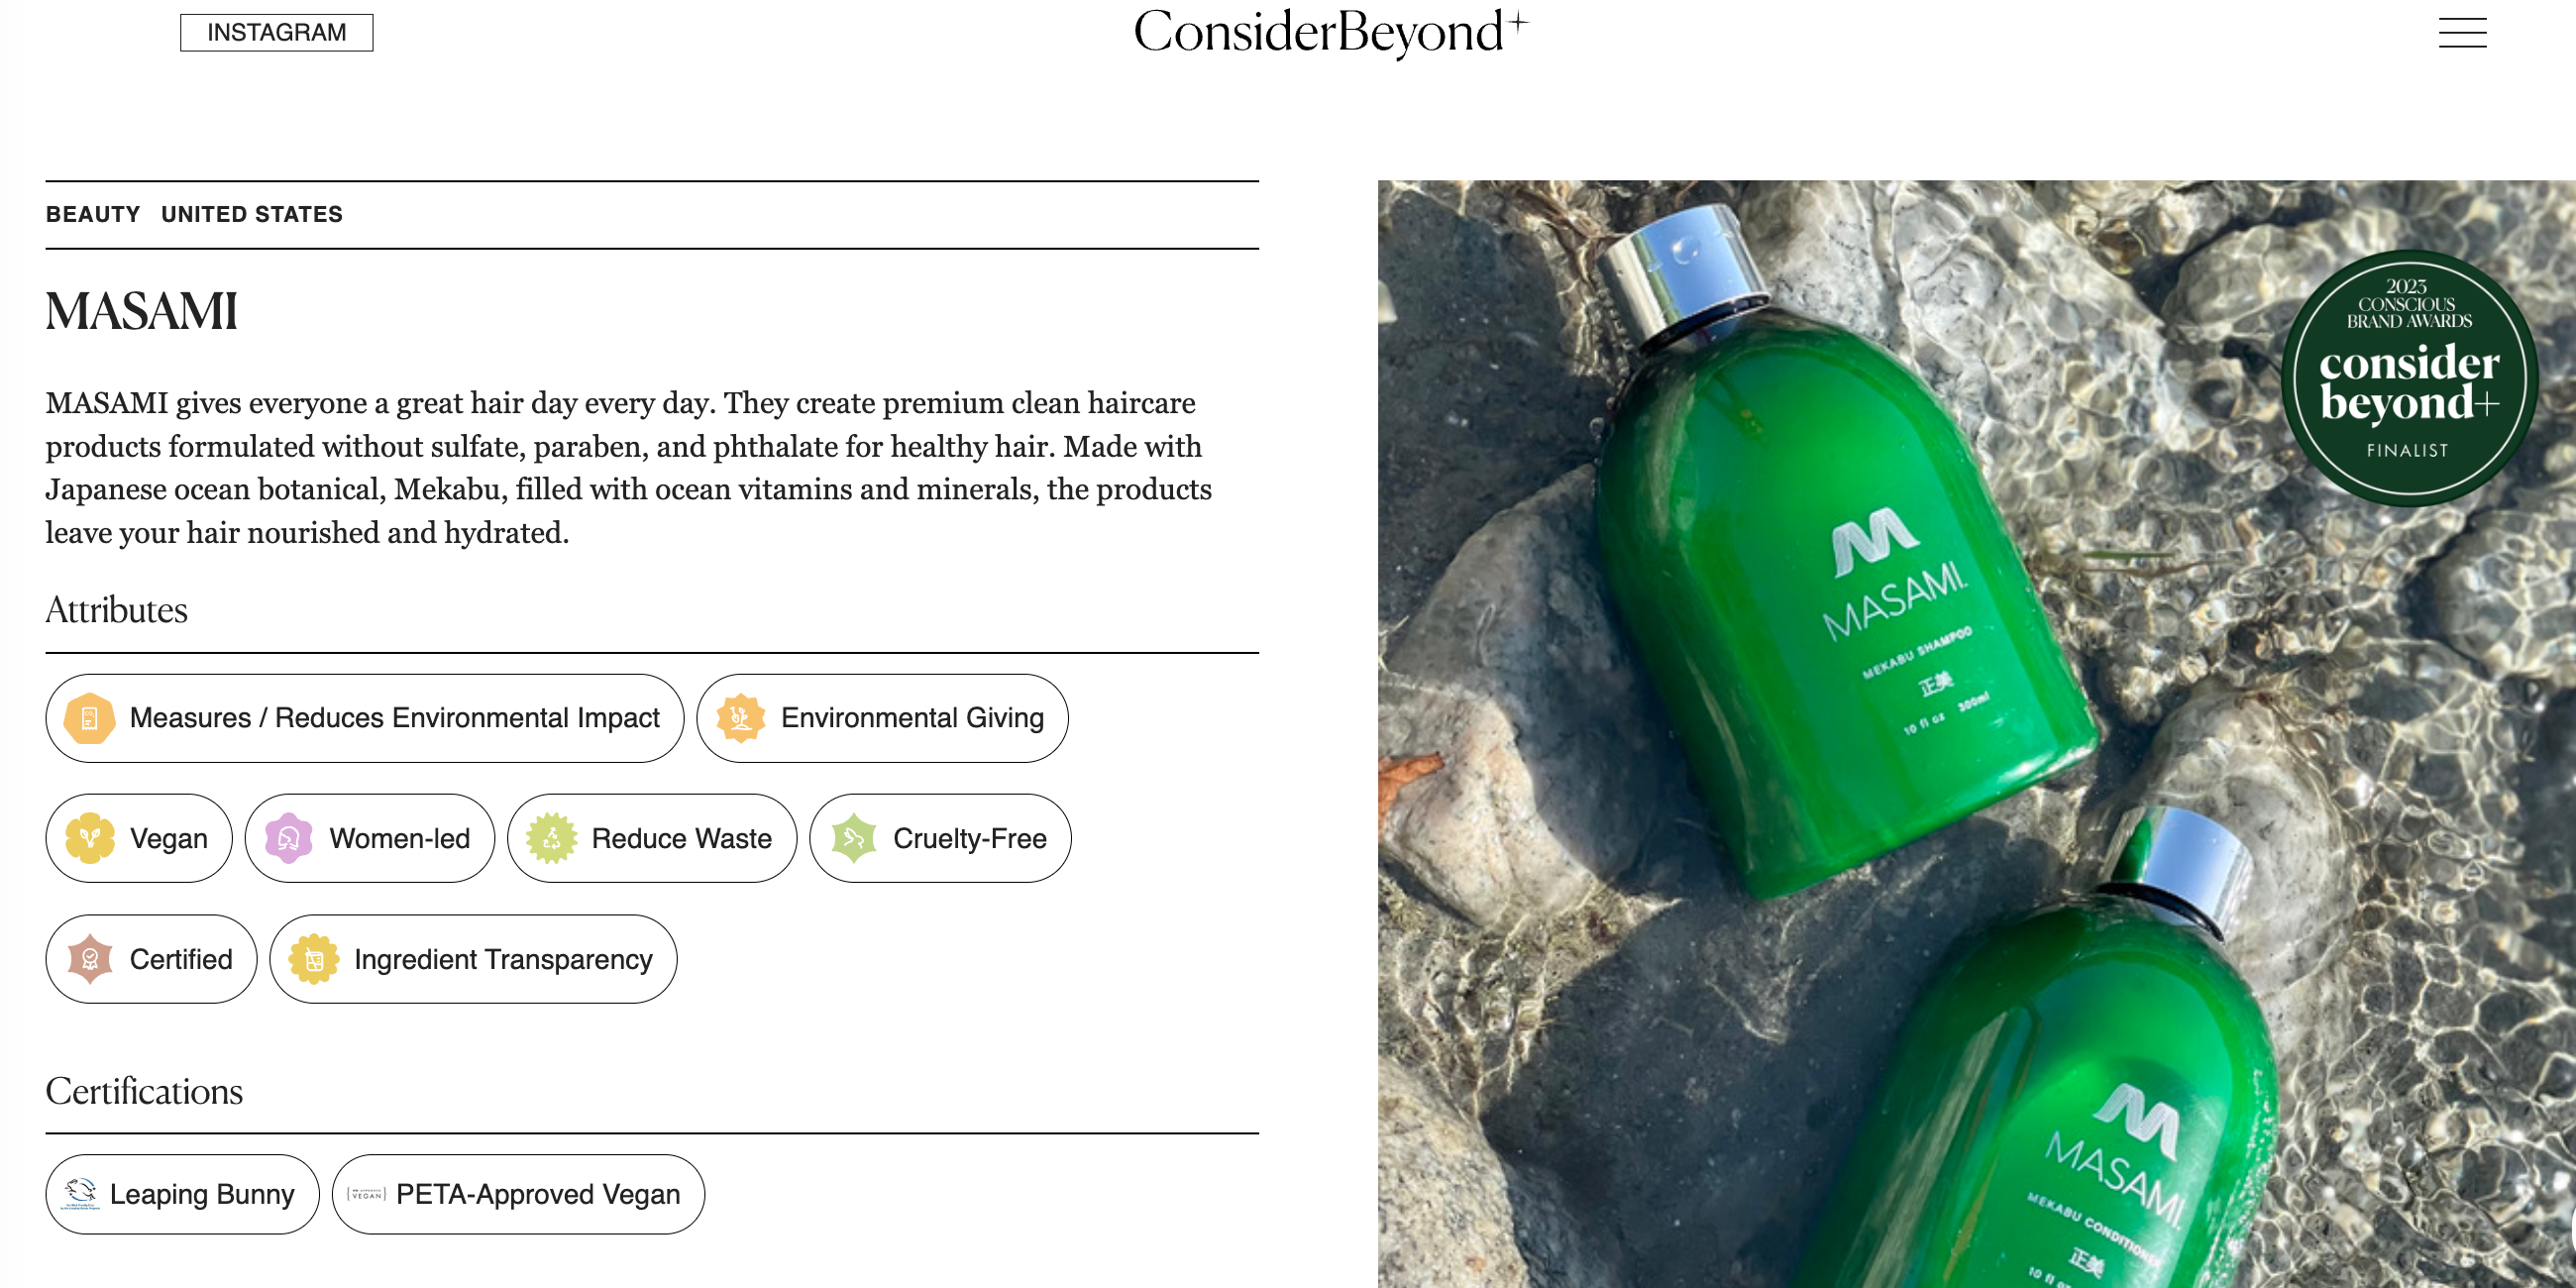Click the yellow Vegan leaf icon
The width and height of the screenshot is (2576, 1288).
coord(90,838)
